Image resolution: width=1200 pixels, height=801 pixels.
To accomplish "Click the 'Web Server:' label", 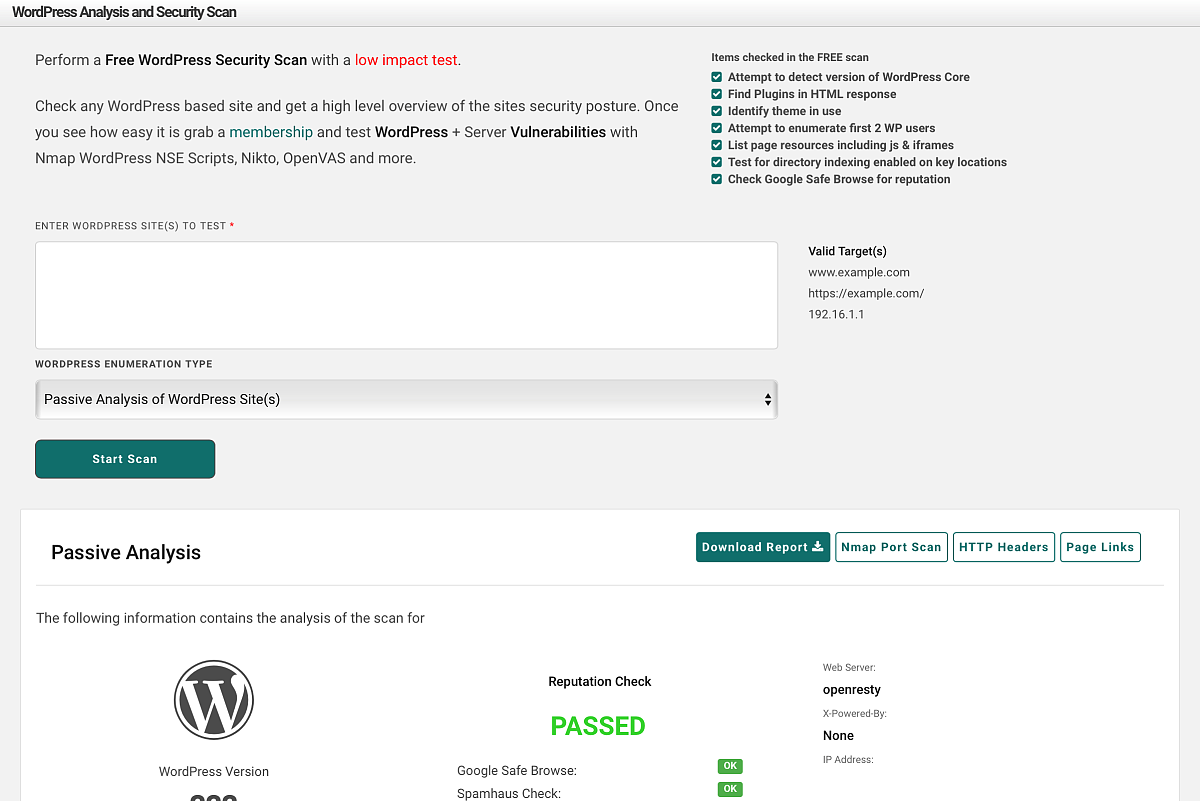I will [x=849, y=667].
